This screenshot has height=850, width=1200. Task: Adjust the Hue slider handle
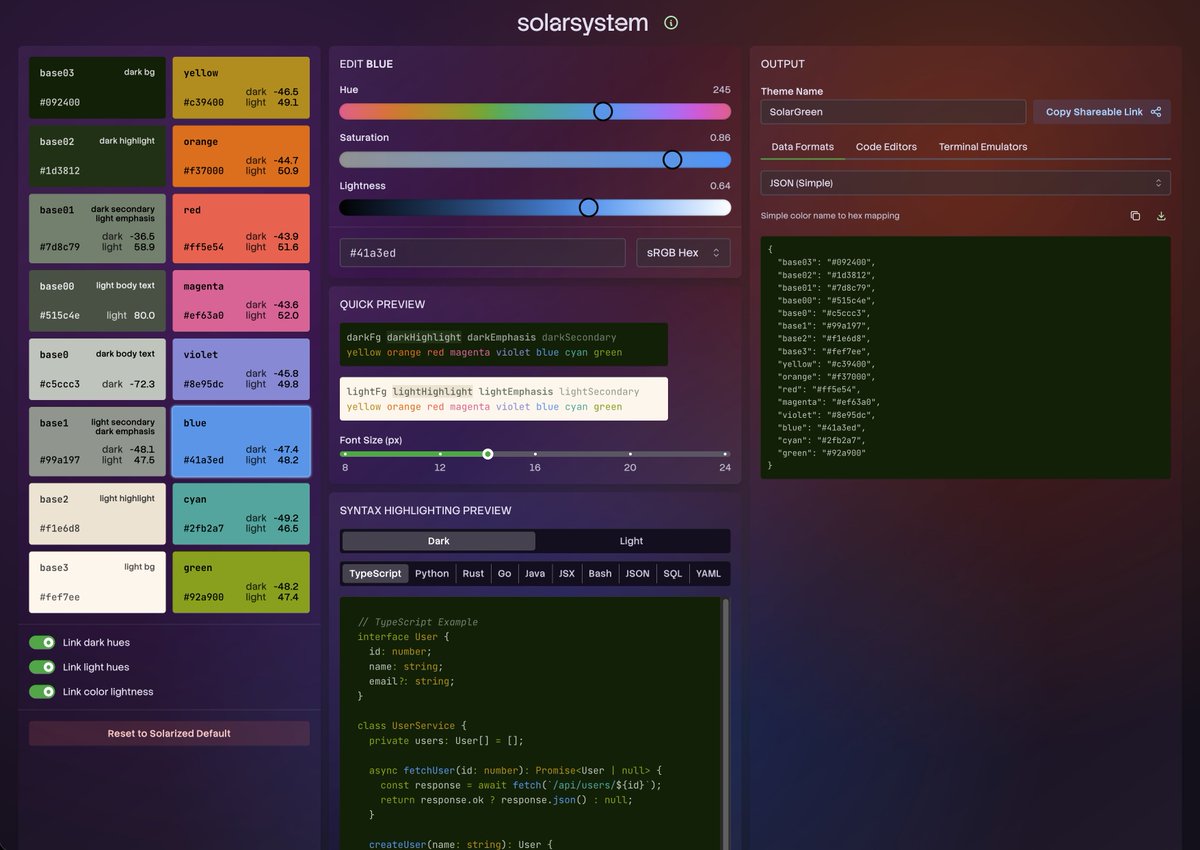(603, 111)
